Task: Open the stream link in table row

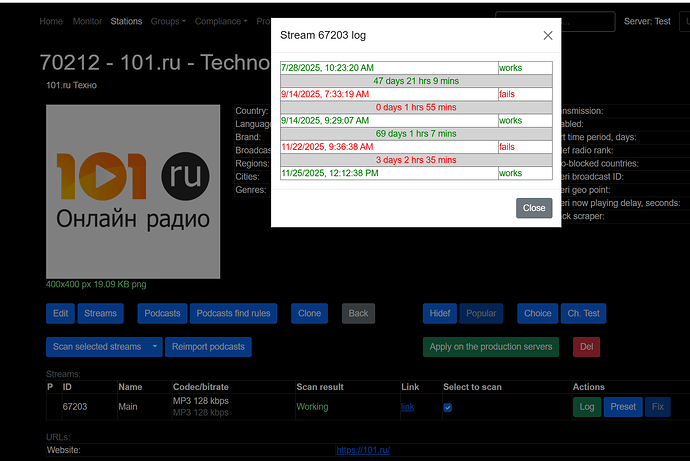Action: (407, 407)
